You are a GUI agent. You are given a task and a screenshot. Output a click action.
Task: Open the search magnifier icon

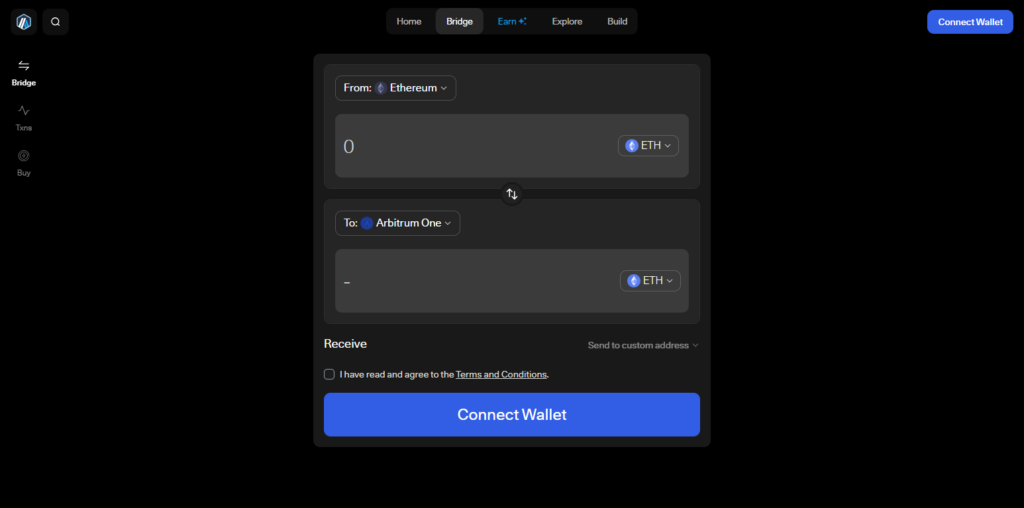point(56,22)
